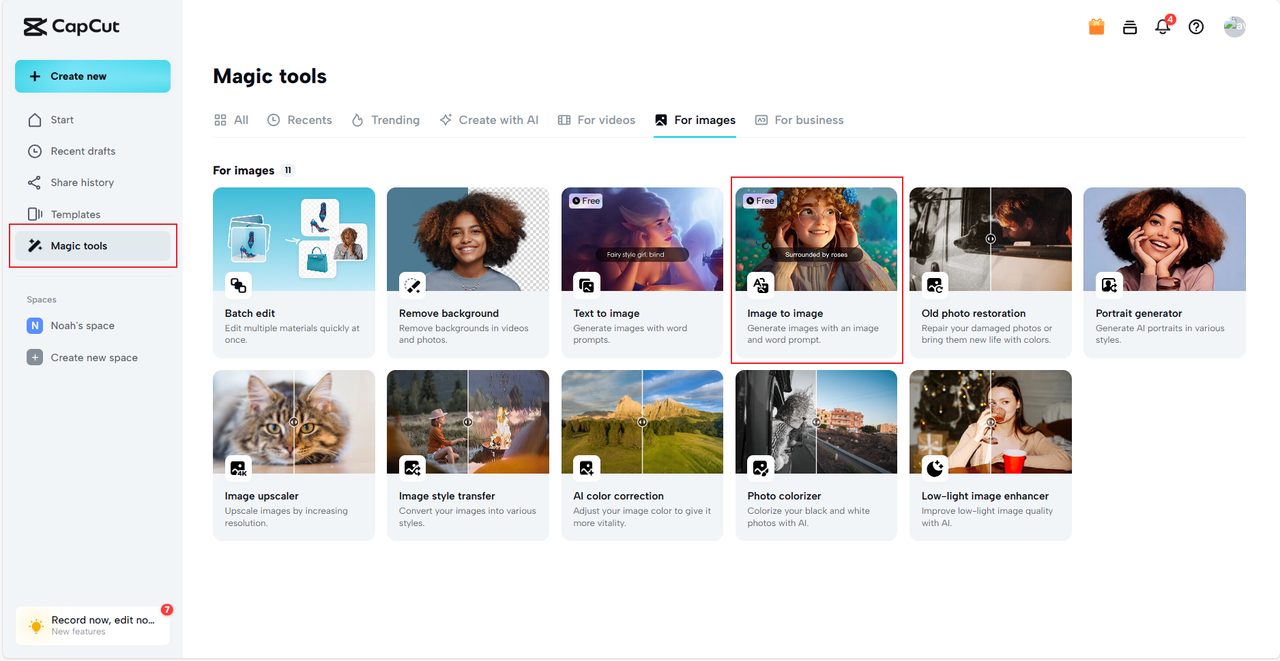The height and width of the screenshot is (661, 1280).
Task: Click the lightbulb icon in features banner
Action: coord(36,626)
